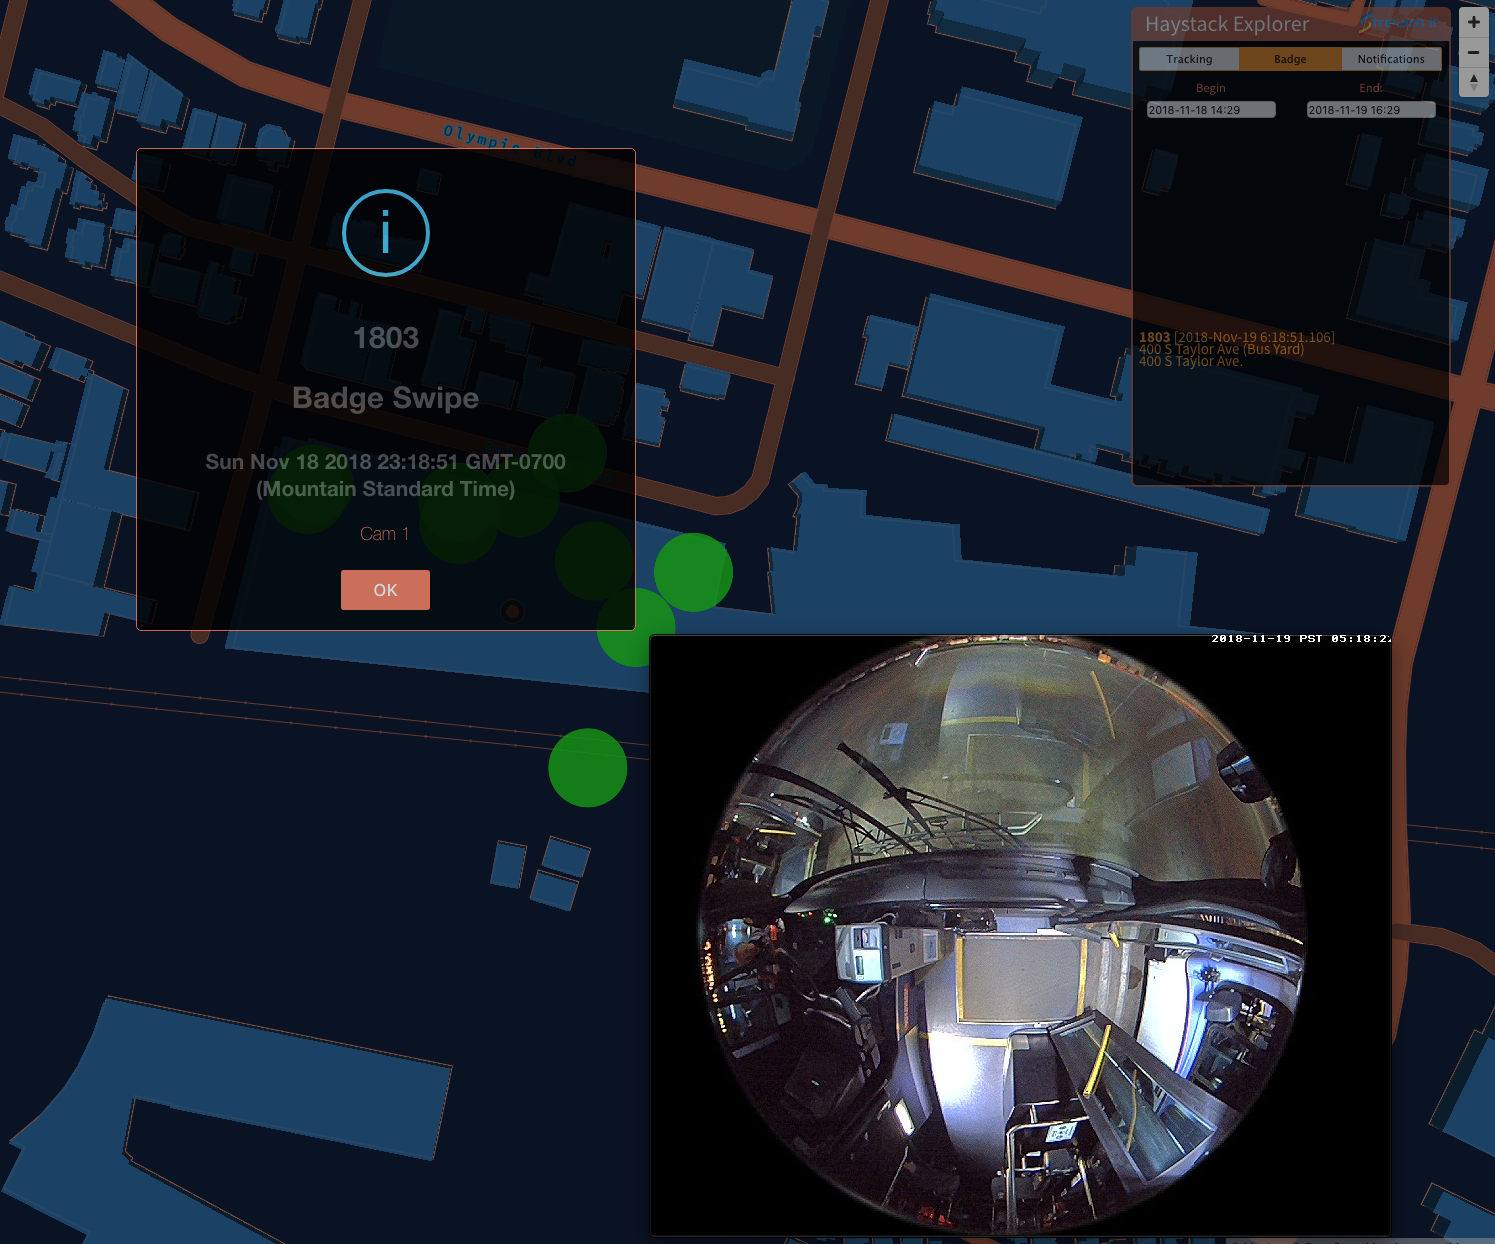This screenshot has height=1244, width=1495.
Task: Click the blue info icon in the dialog
Action: 386,233
